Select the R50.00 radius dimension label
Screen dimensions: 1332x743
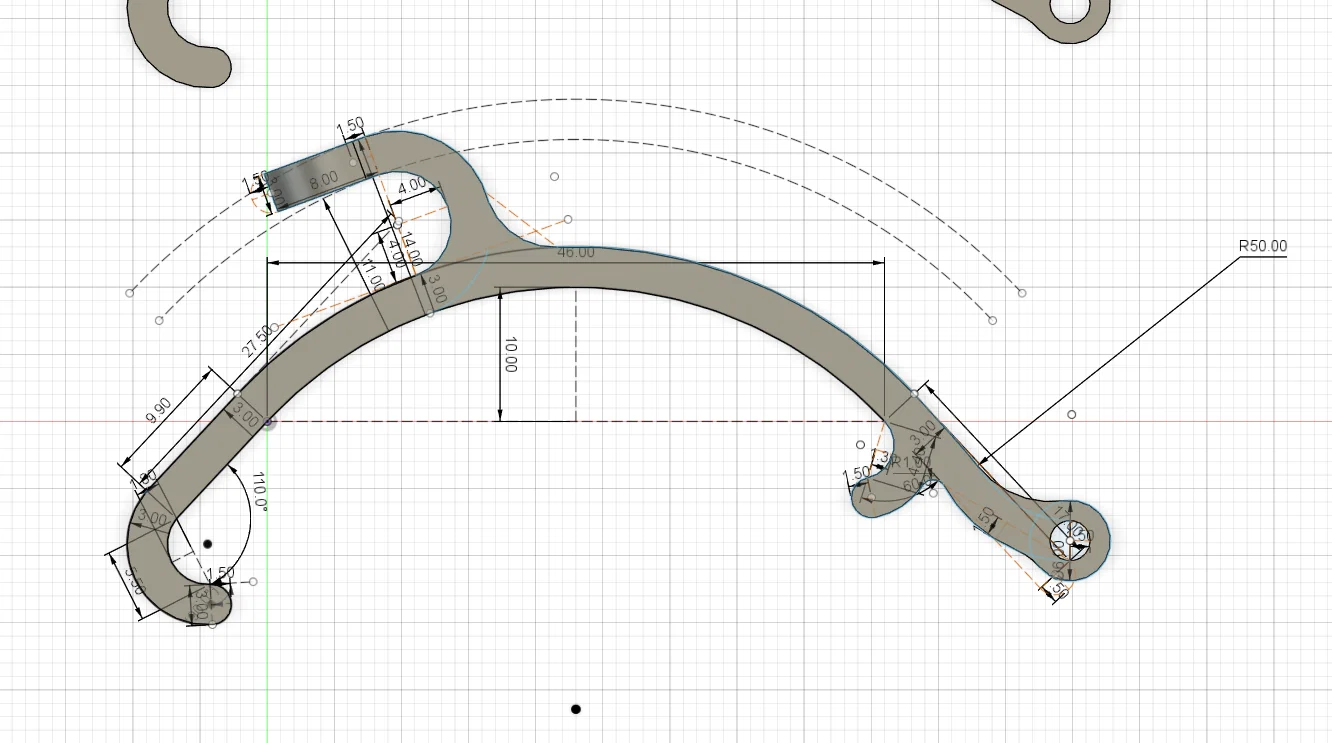[1262, 246]
